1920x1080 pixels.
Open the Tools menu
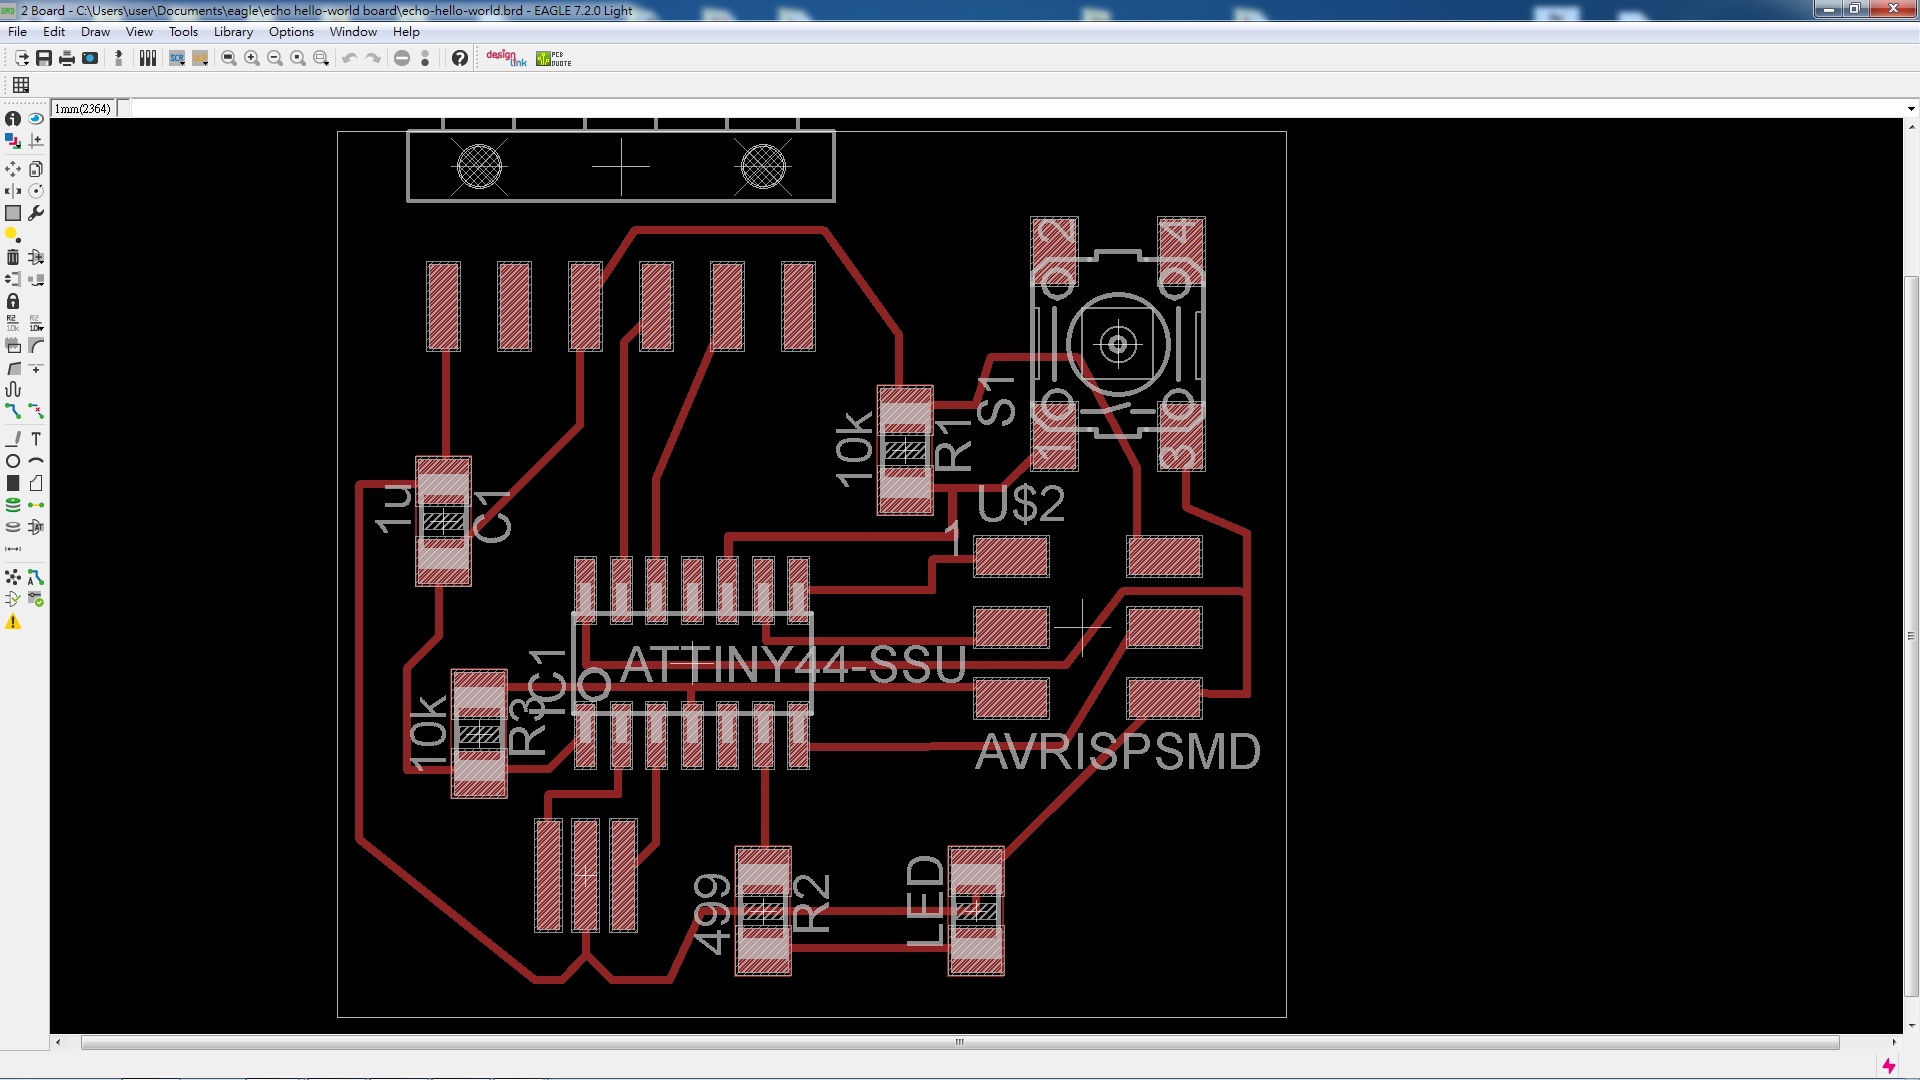pos(183,32)
